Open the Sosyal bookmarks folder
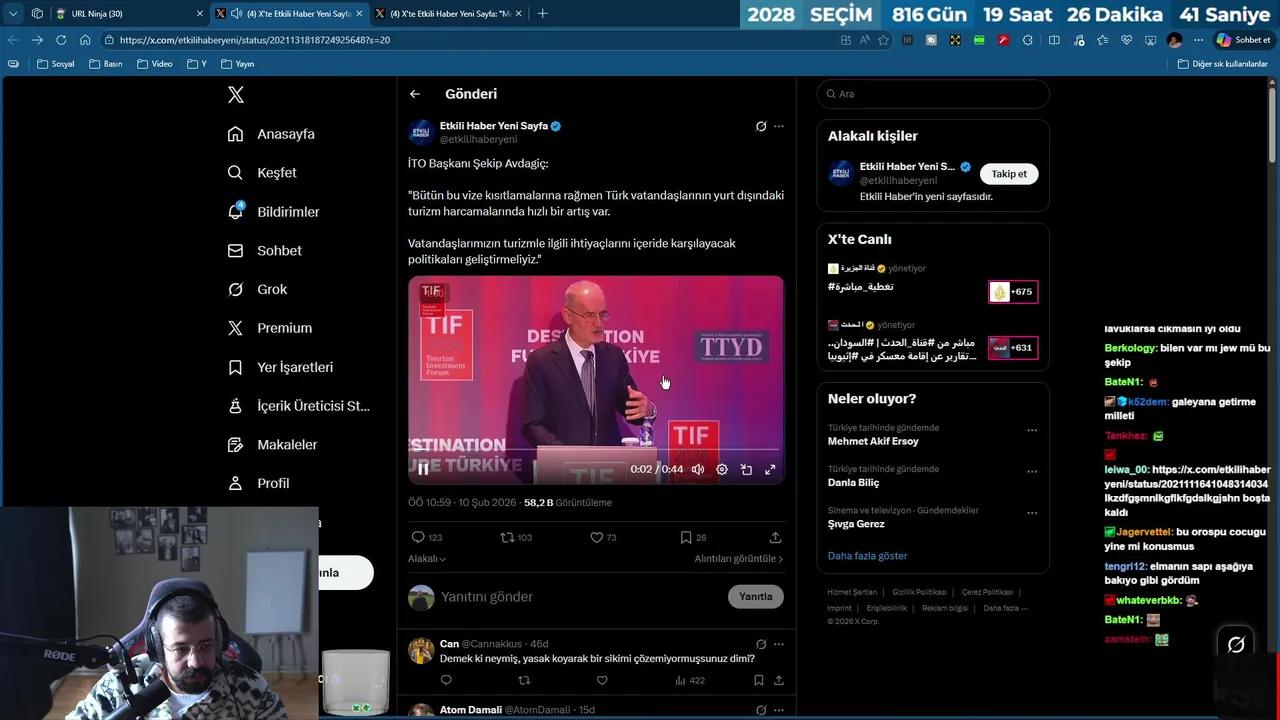 [x=56, y=64]
